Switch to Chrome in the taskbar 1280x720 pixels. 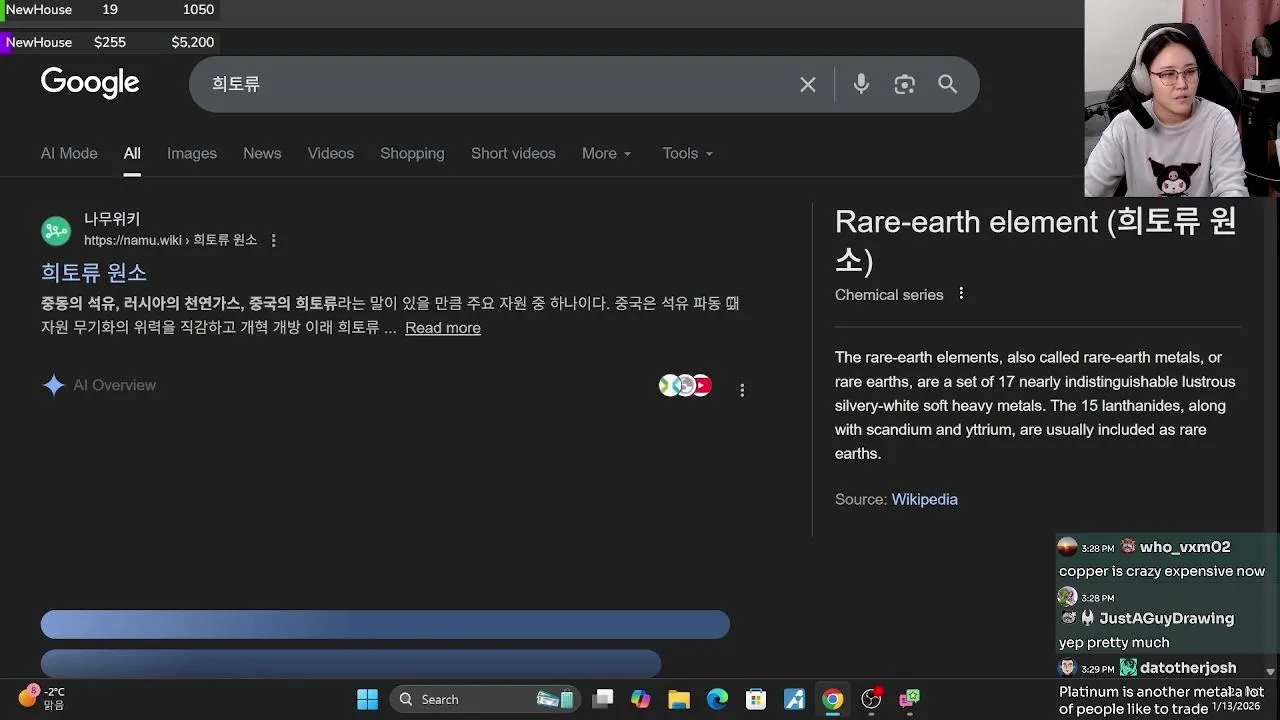click(833, 699)
